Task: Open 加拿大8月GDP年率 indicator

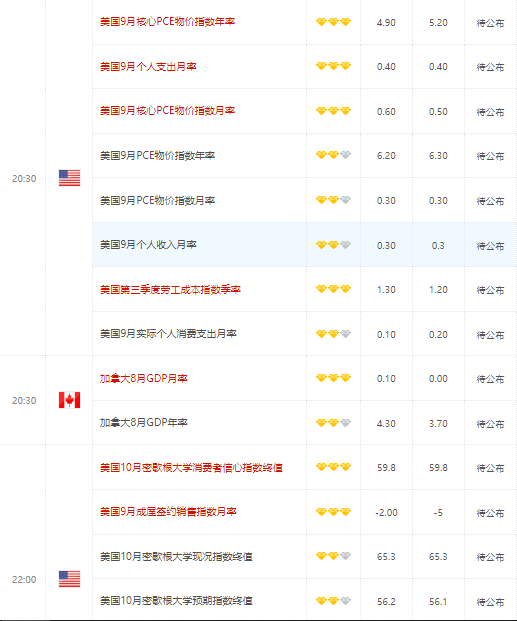Action: click(x=143, y=423)
